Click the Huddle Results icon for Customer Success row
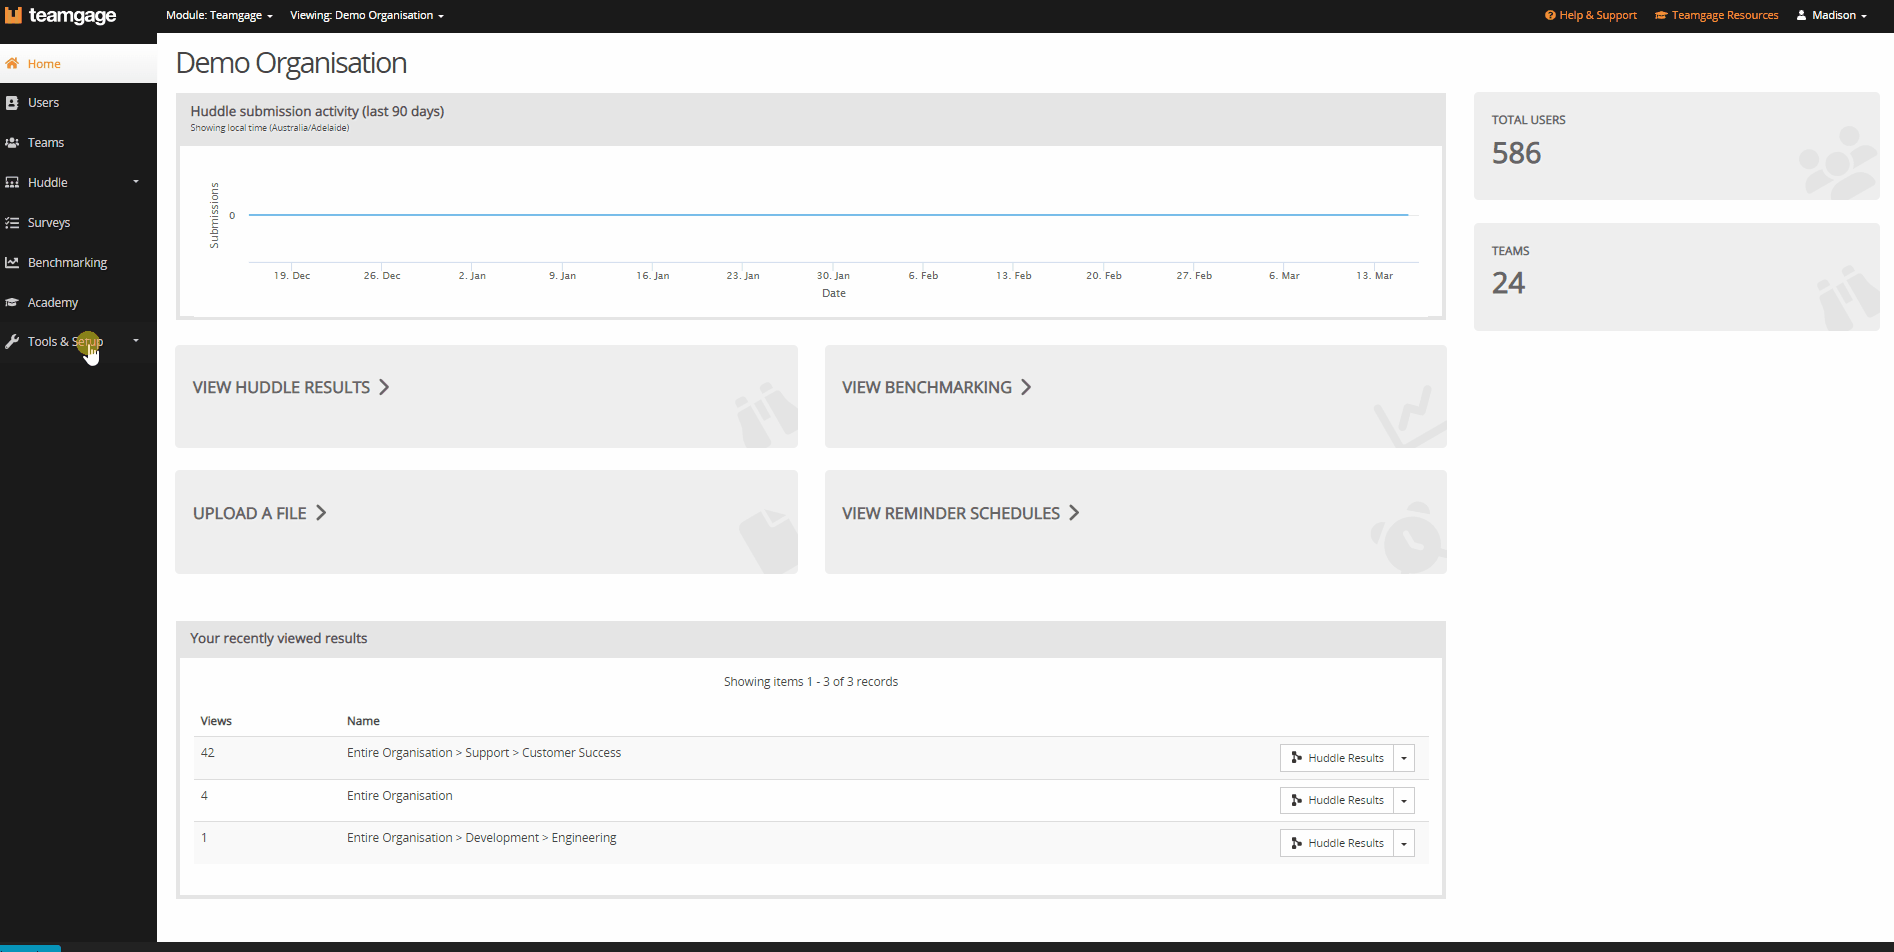Viewport: 1894px width, 952px height. click(1297, 758)
